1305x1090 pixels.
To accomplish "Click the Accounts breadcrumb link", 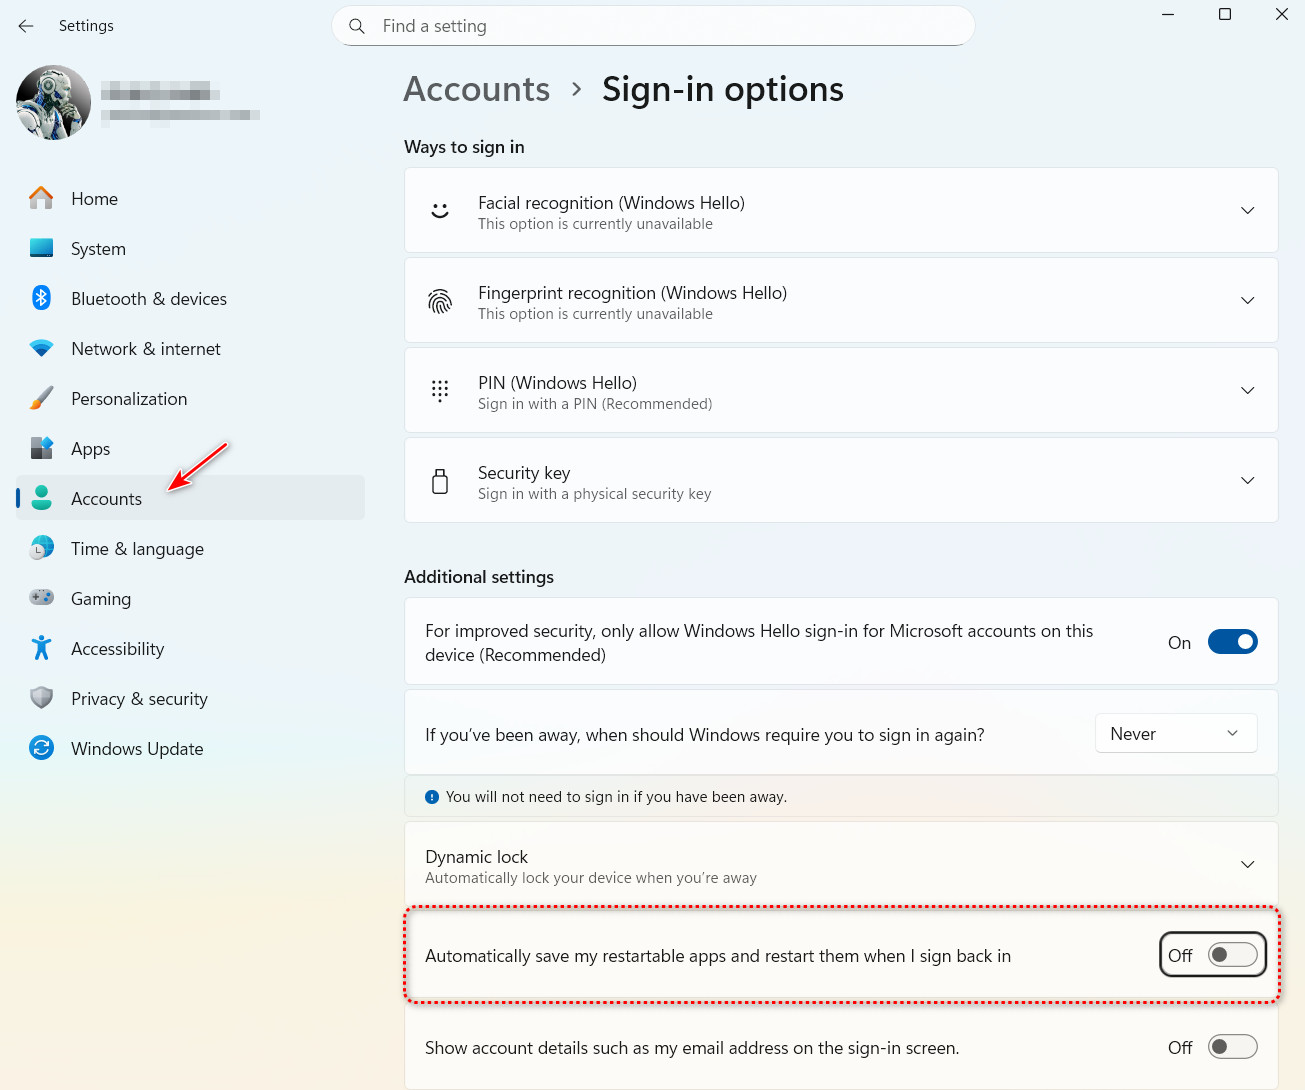I will 477,90.
